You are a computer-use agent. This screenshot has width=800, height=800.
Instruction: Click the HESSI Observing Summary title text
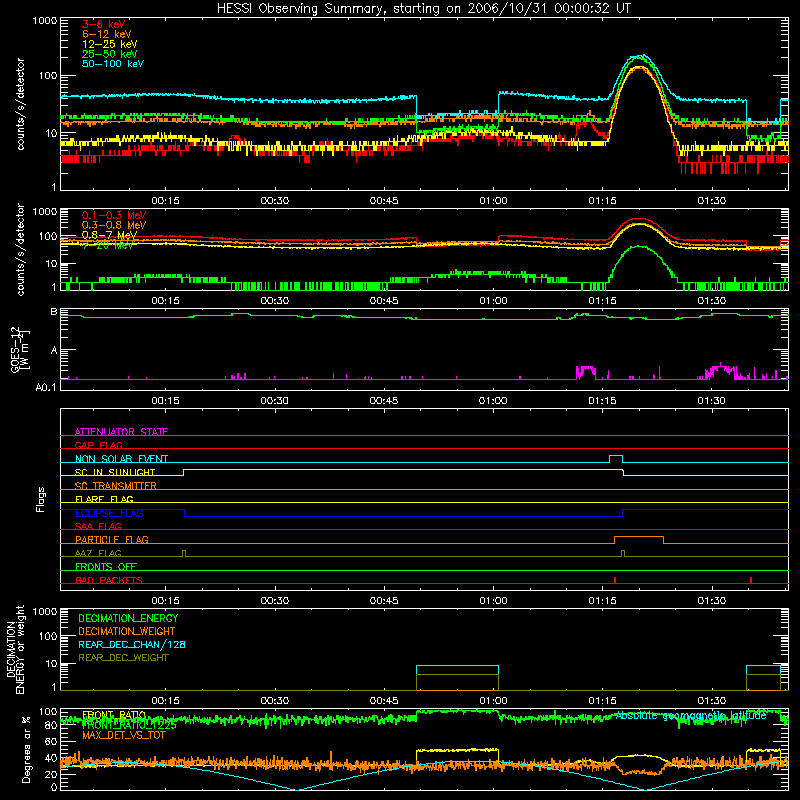coord(424,9)
